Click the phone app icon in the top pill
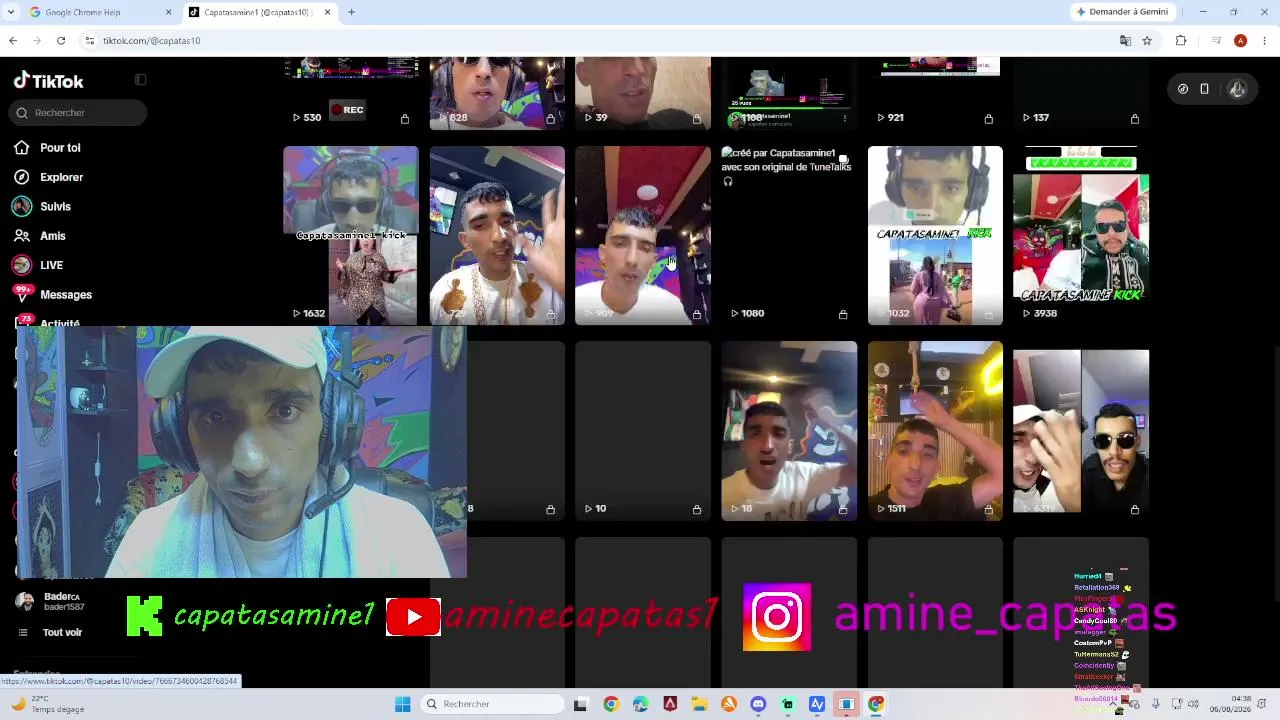Viewport: 1280px width, 720px height. [1205, 89]
